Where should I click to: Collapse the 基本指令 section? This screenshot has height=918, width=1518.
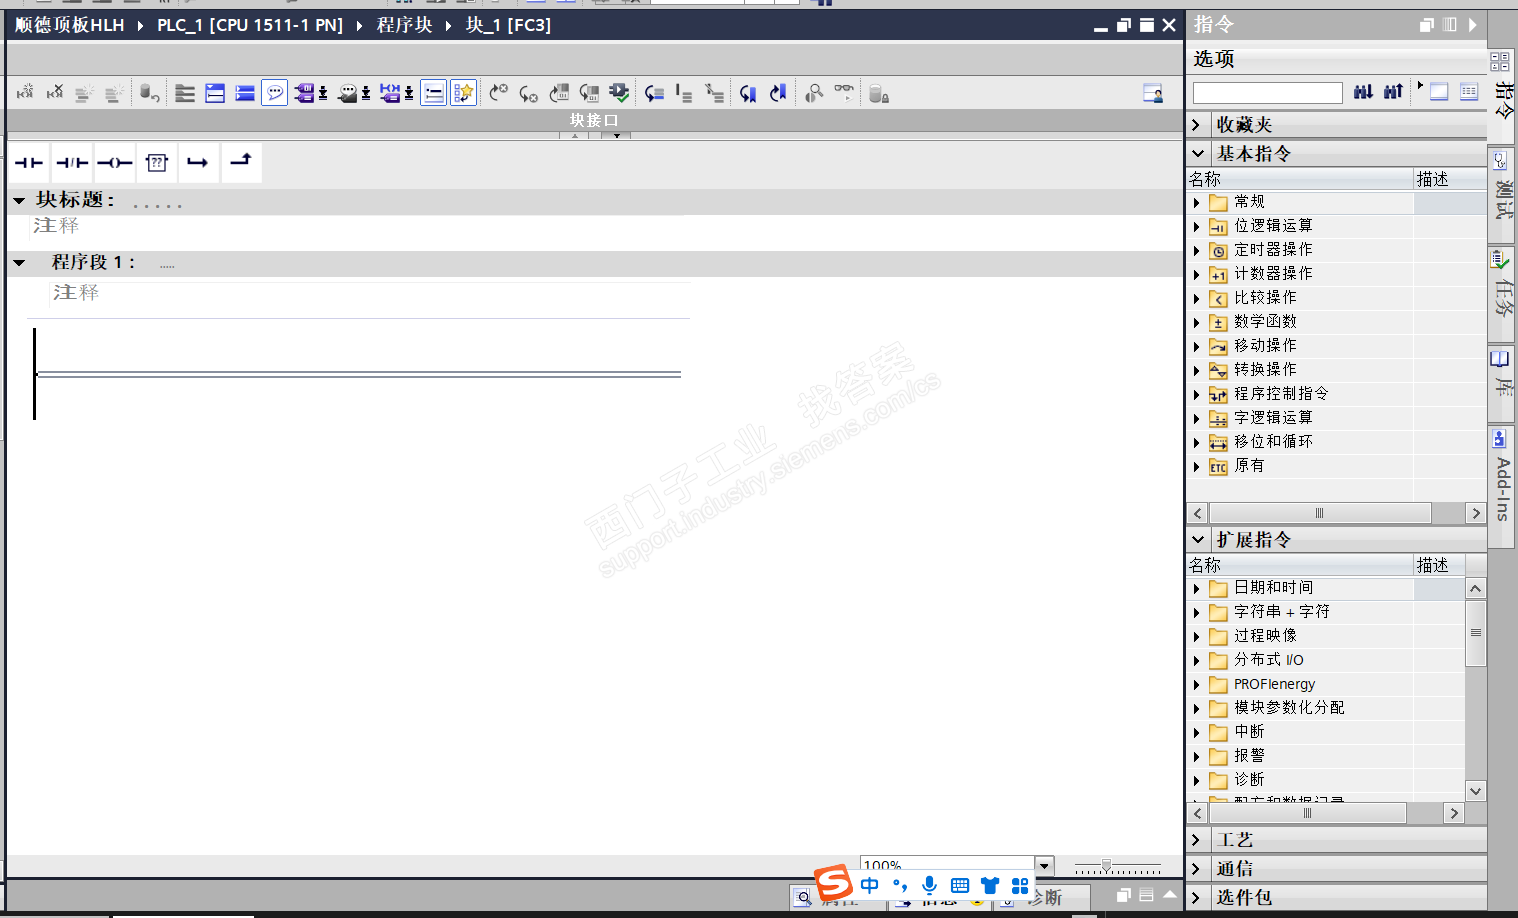1197,154
